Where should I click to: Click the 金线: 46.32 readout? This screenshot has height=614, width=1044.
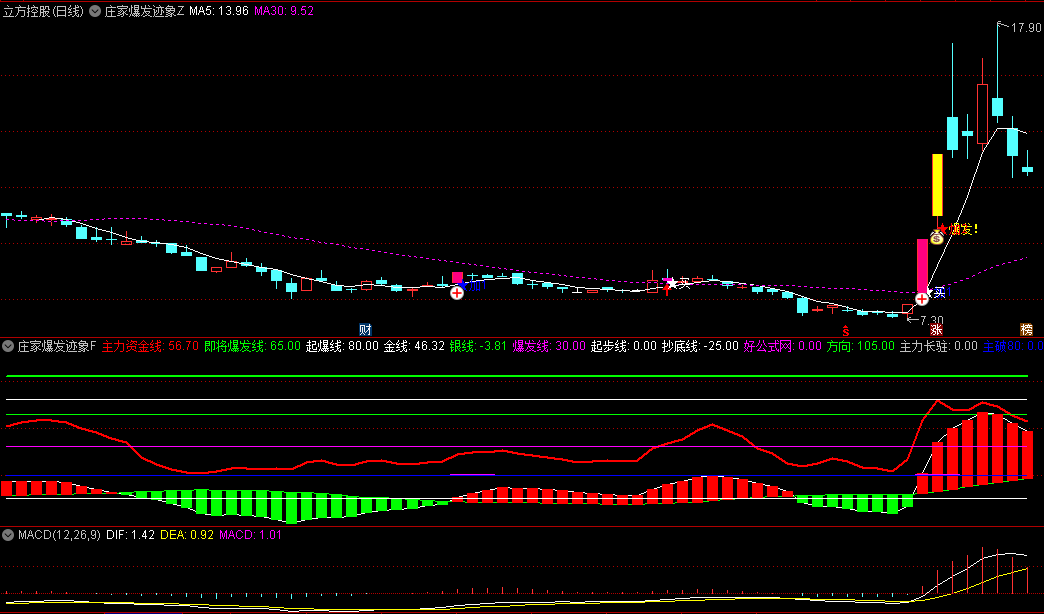[414, 346]
